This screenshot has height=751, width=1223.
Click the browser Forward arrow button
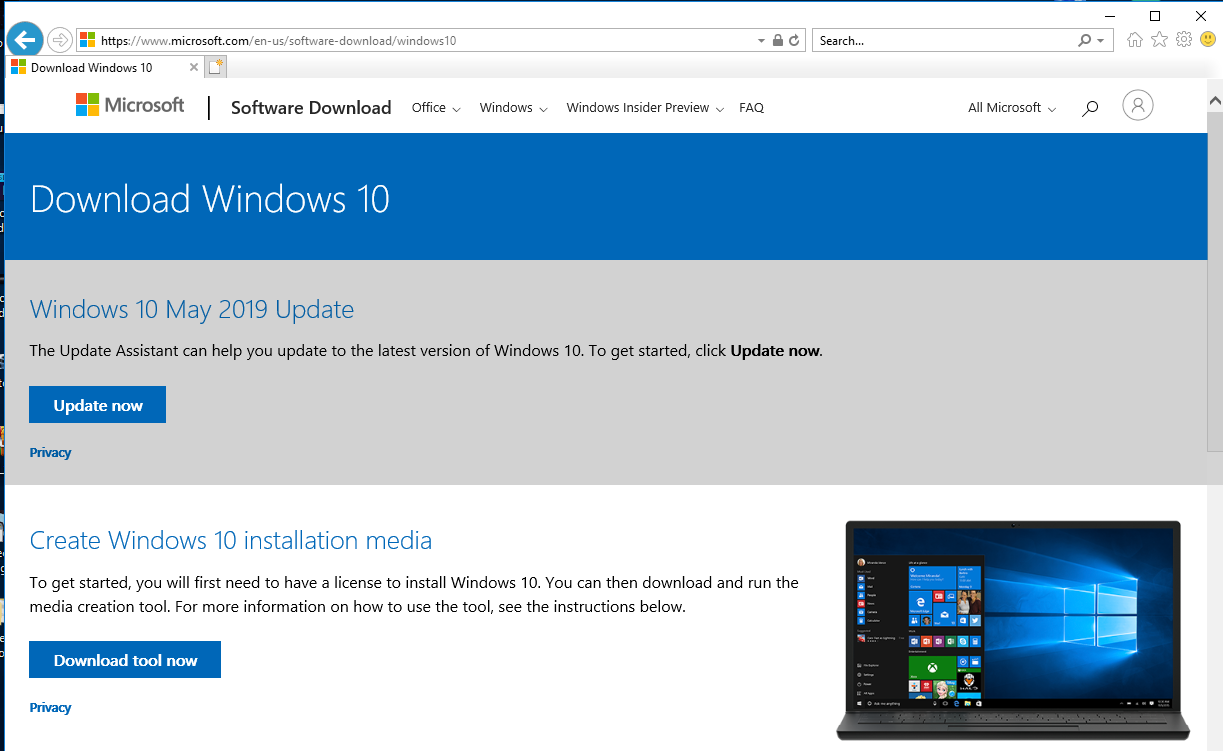click(x=60, y=40)
